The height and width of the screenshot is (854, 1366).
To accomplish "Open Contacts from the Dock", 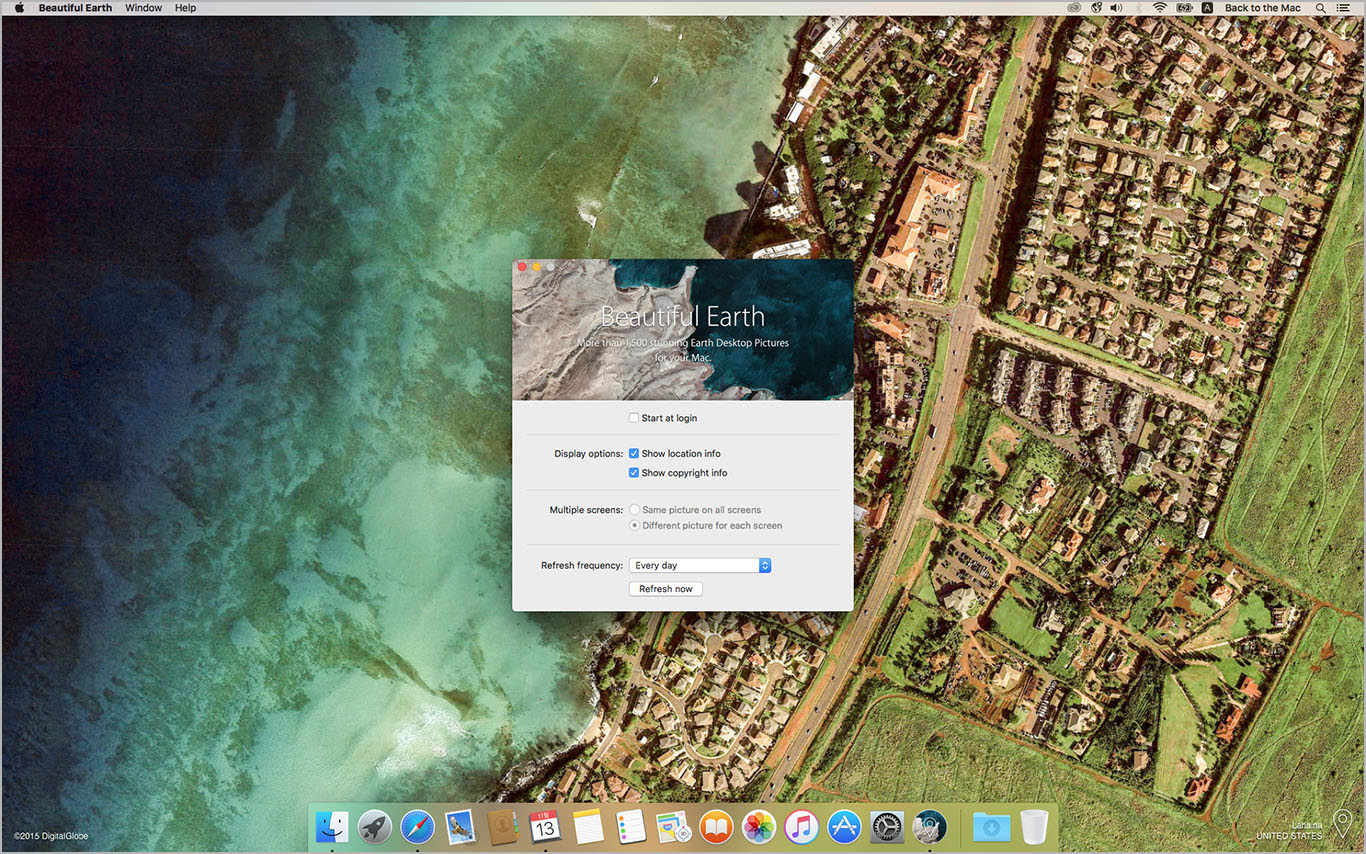I will [x=502, y=827].
